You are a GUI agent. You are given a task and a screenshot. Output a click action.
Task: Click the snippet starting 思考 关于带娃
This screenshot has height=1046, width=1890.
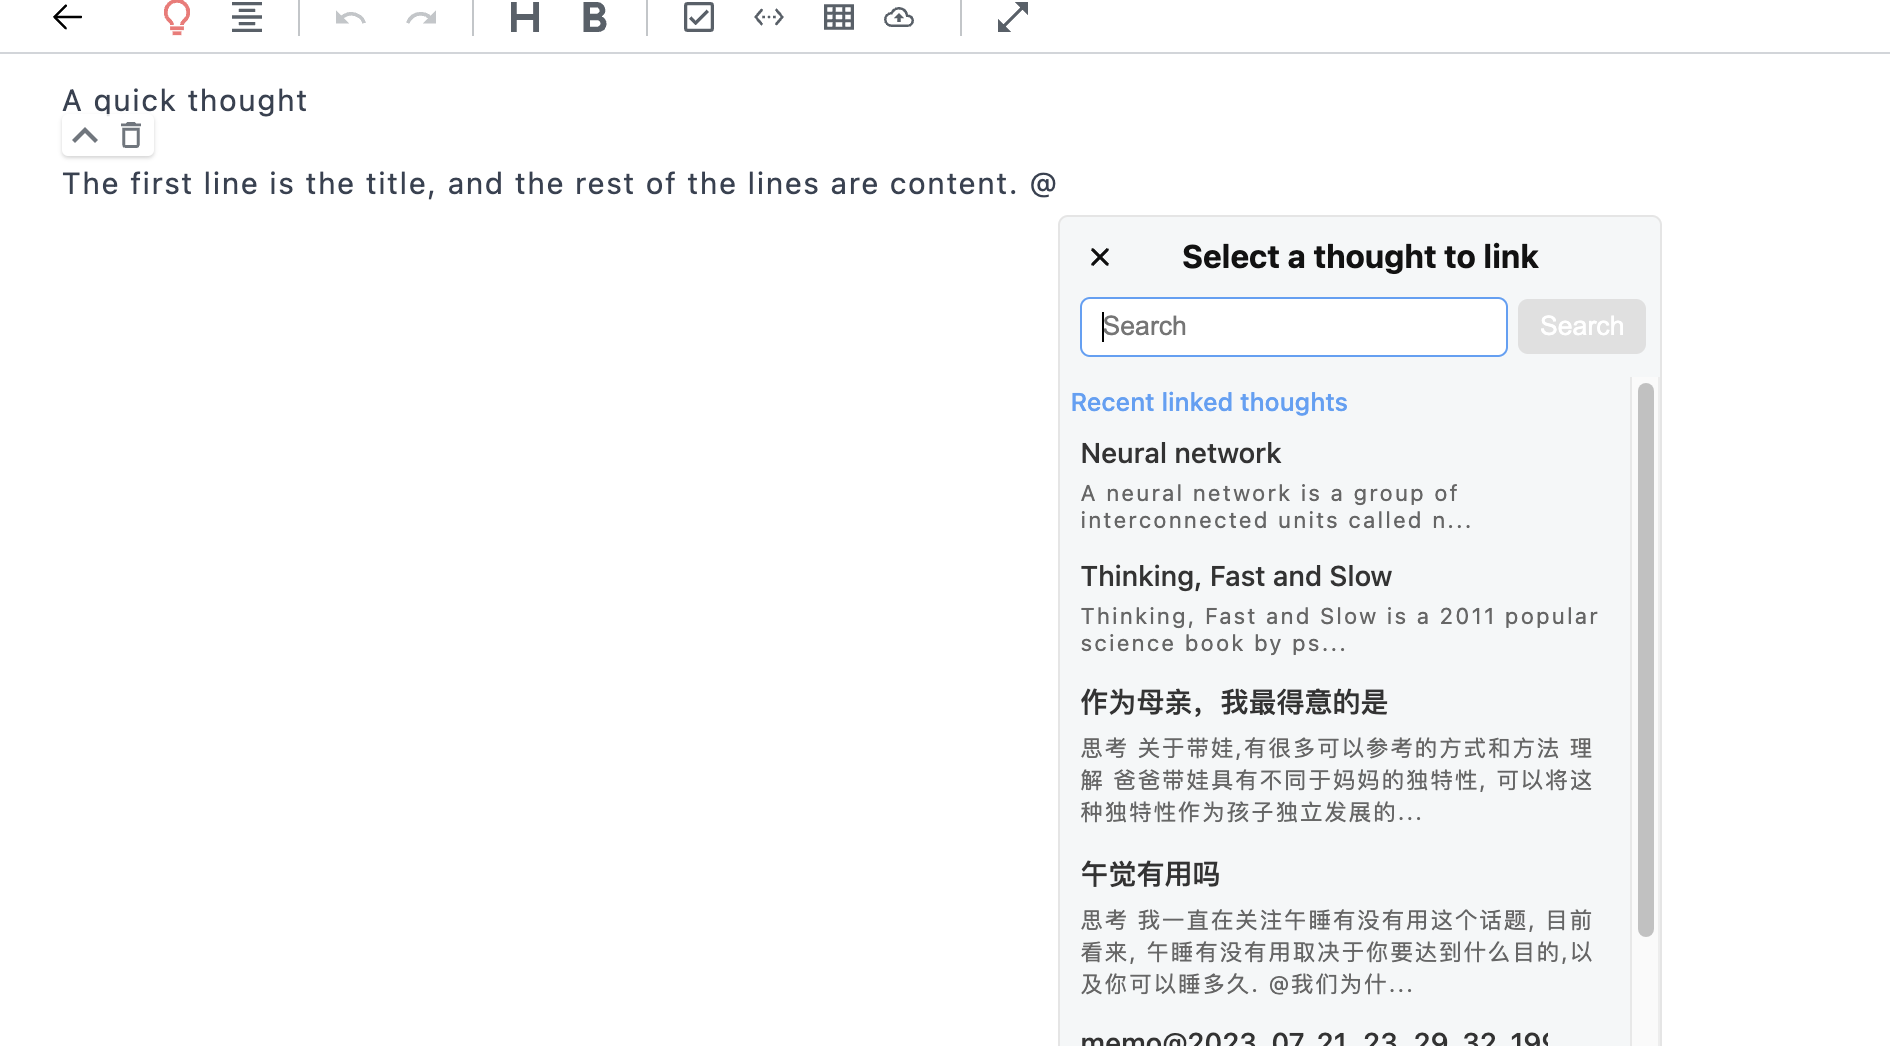(x=1337, y=780)
